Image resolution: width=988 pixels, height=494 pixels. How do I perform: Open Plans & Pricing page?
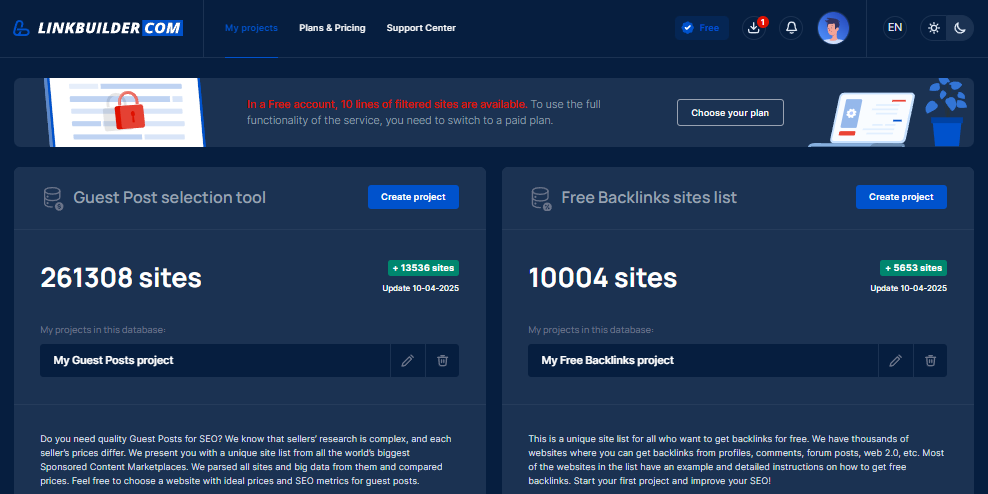click(x=332, y=28)
